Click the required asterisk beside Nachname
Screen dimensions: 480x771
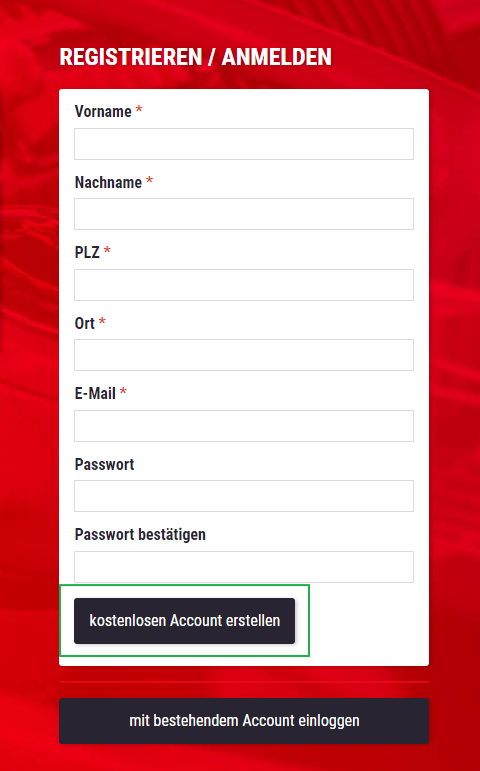tap(149, 181)
